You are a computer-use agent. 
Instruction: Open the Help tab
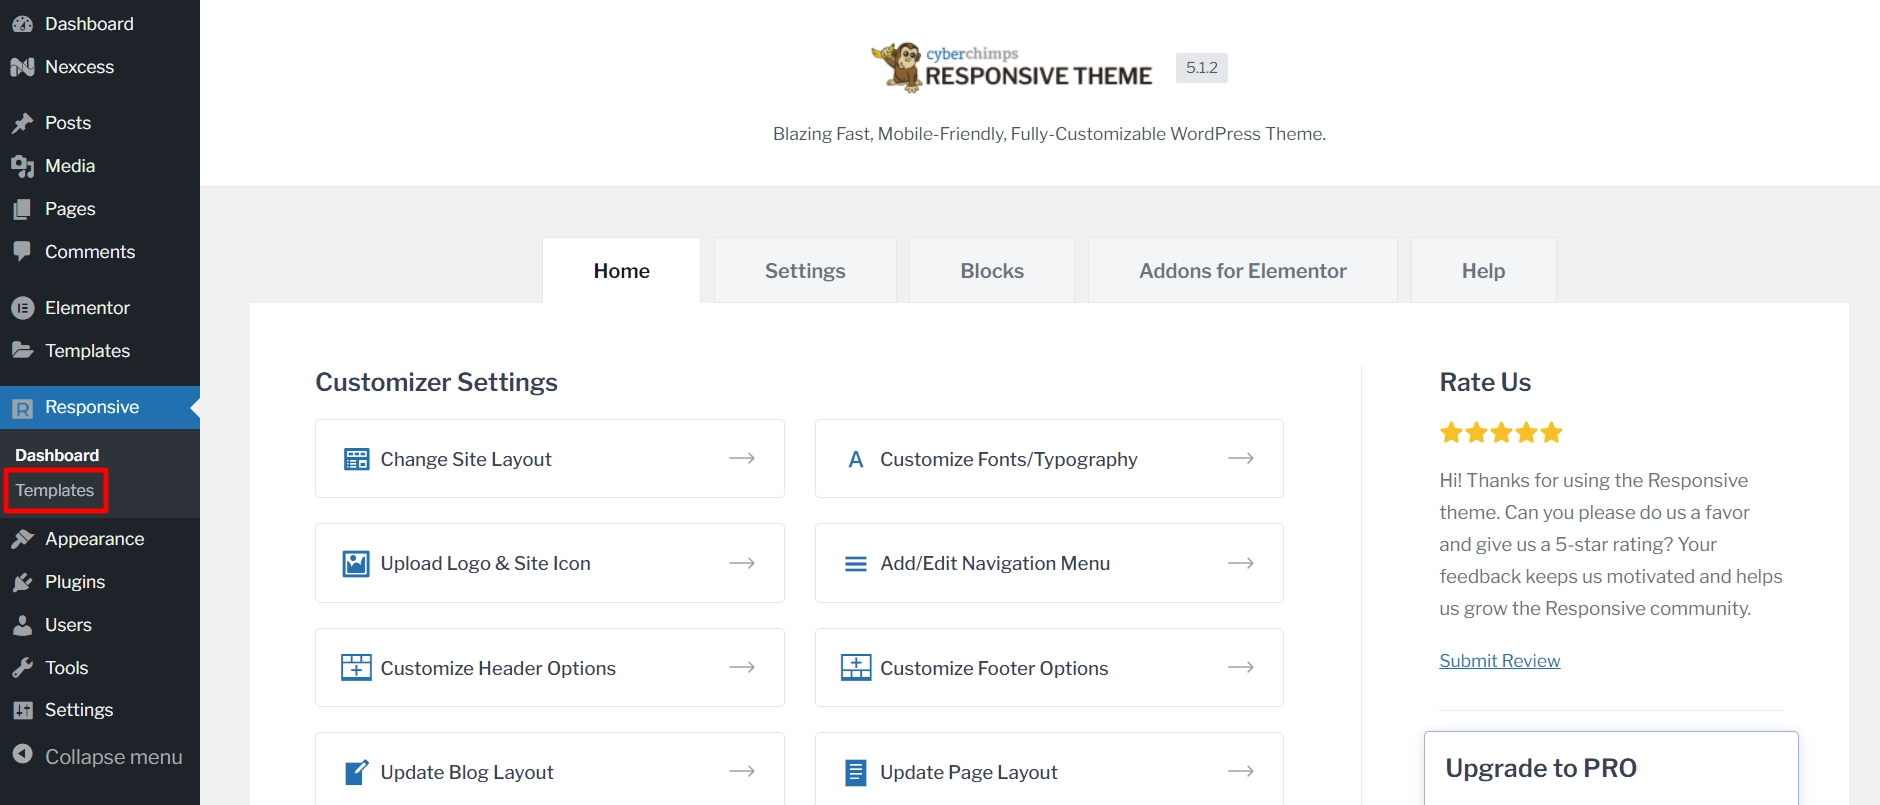tap(1483, 270)
